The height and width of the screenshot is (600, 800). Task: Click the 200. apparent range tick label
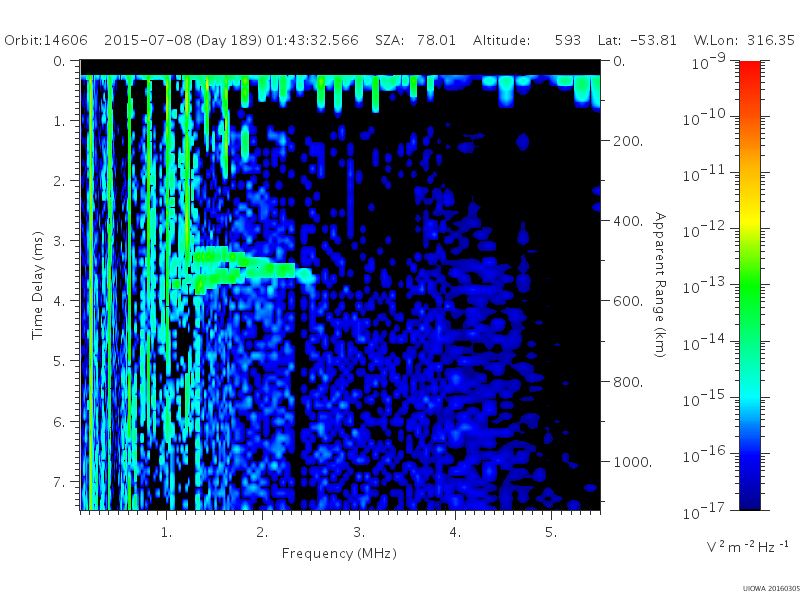click(x=628, y=141)
